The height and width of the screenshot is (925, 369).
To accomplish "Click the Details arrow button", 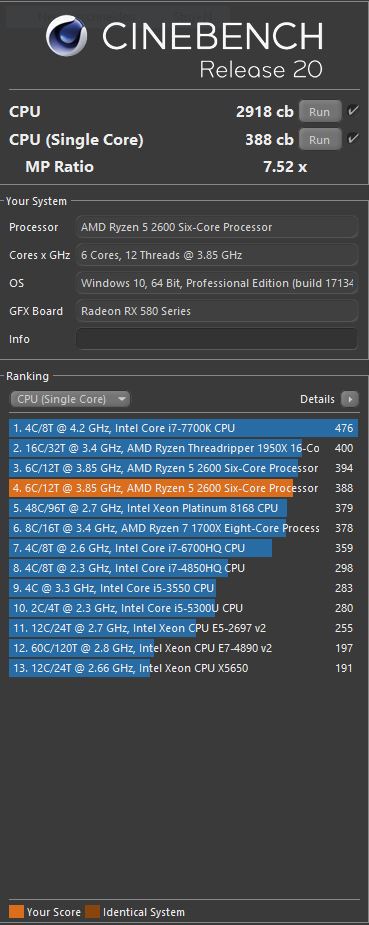I will tap(350, 399).
